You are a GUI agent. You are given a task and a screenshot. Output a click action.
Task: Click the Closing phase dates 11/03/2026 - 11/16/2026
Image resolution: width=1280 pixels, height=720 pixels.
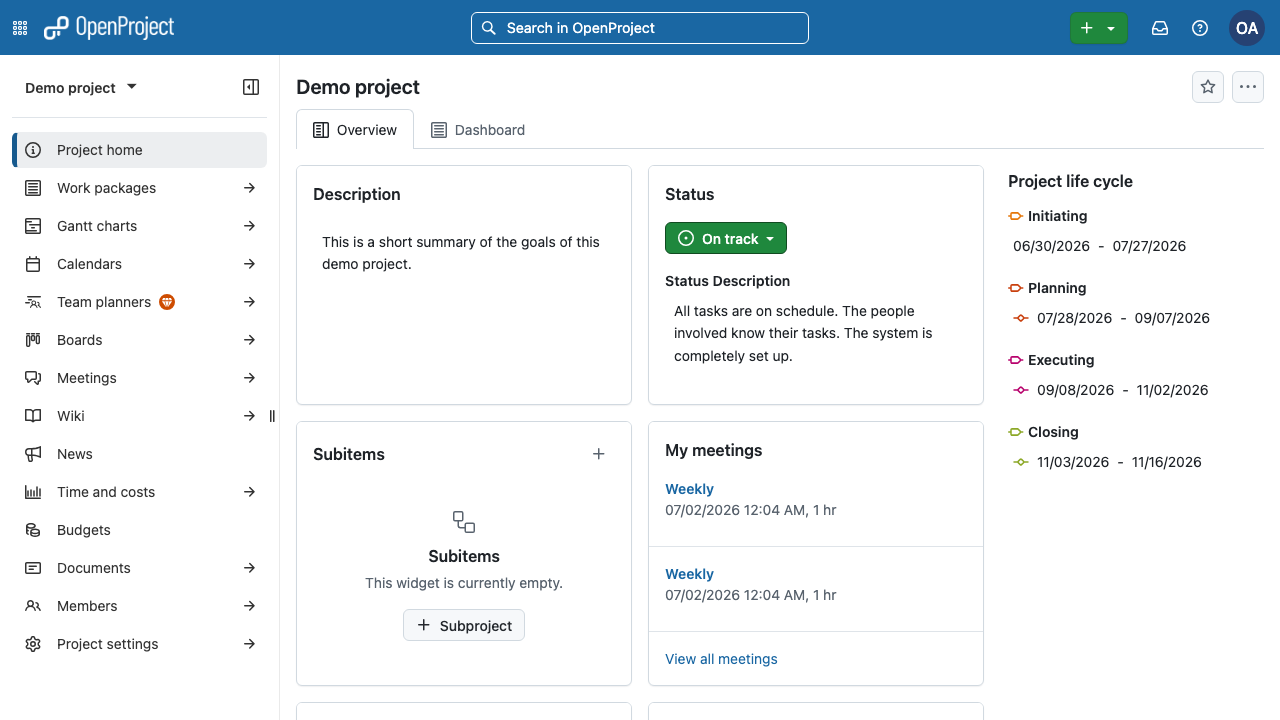point(1119,462)
